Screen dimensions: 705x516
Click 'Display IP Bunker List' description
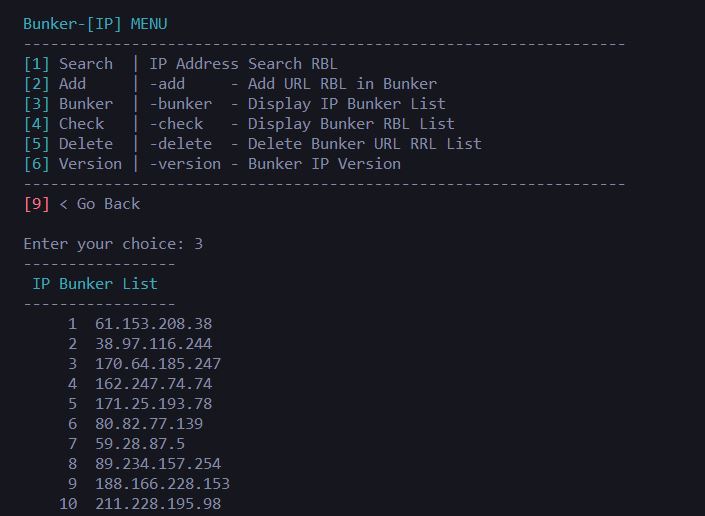click(x=347, y=104)
